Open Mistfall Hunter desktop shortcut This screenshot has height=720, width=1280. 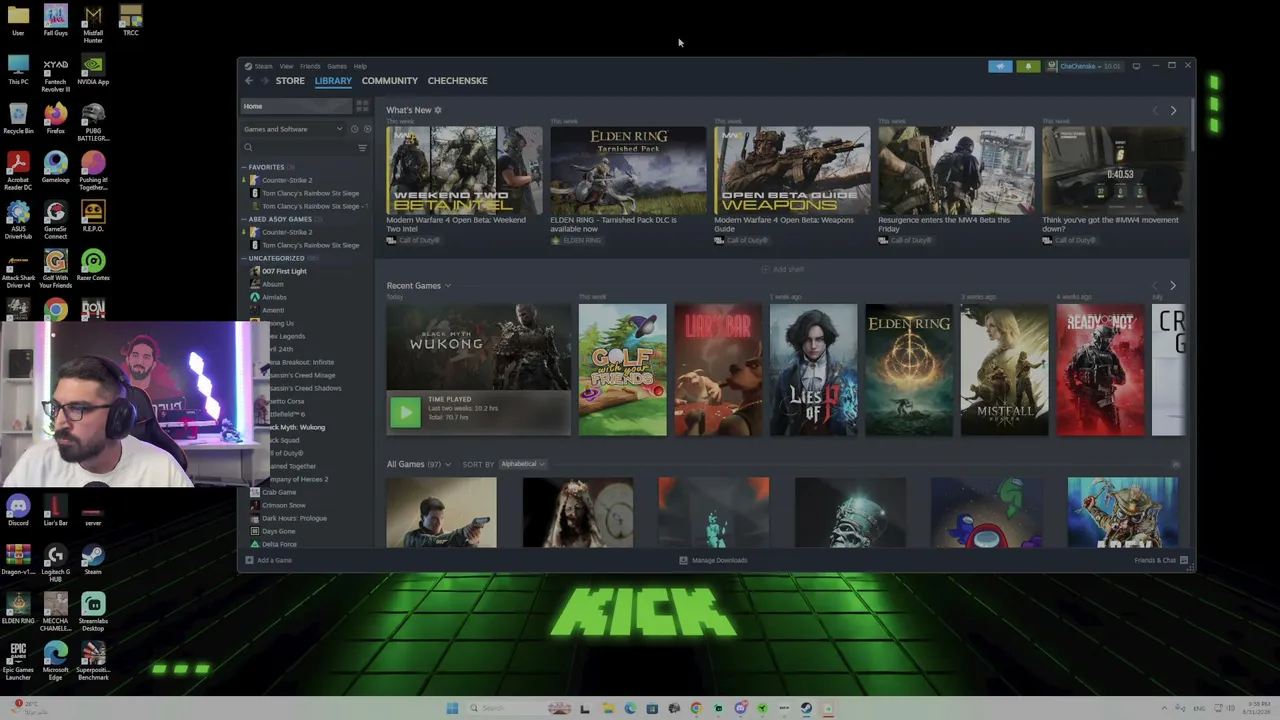[x=93, y=24]
